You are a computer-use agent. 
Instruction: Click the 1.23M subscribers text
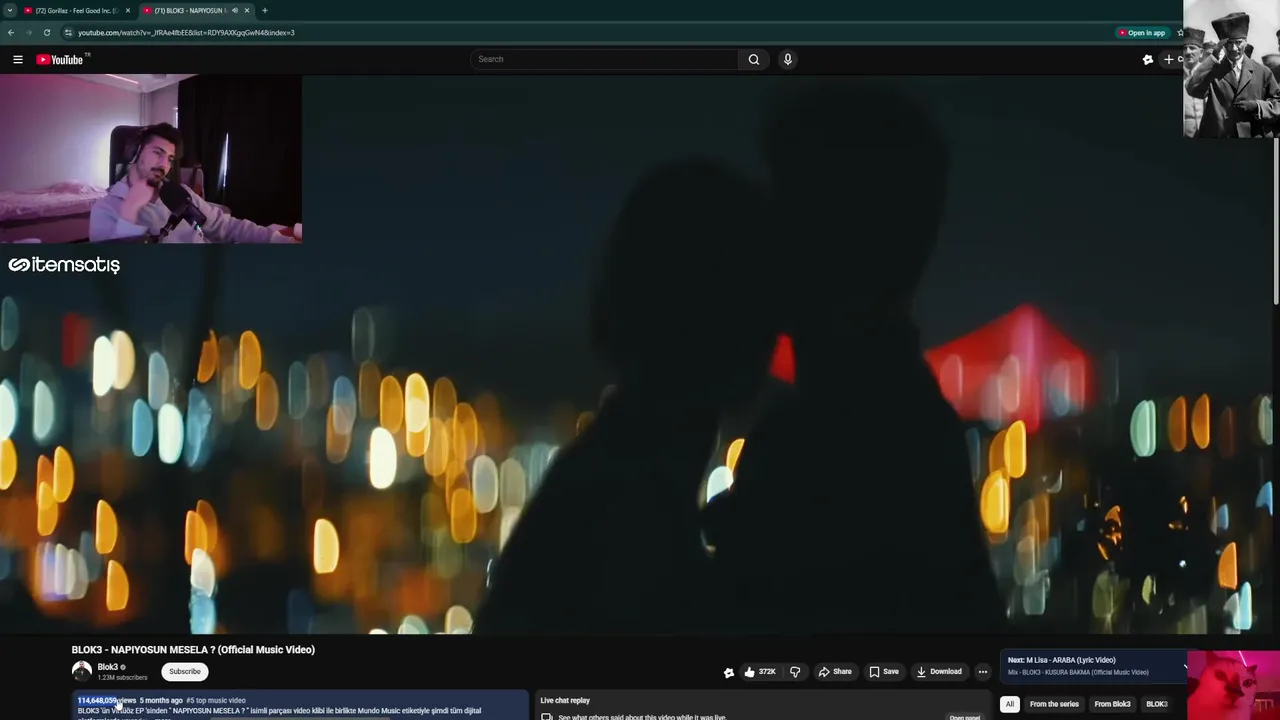tap(122, 678)
